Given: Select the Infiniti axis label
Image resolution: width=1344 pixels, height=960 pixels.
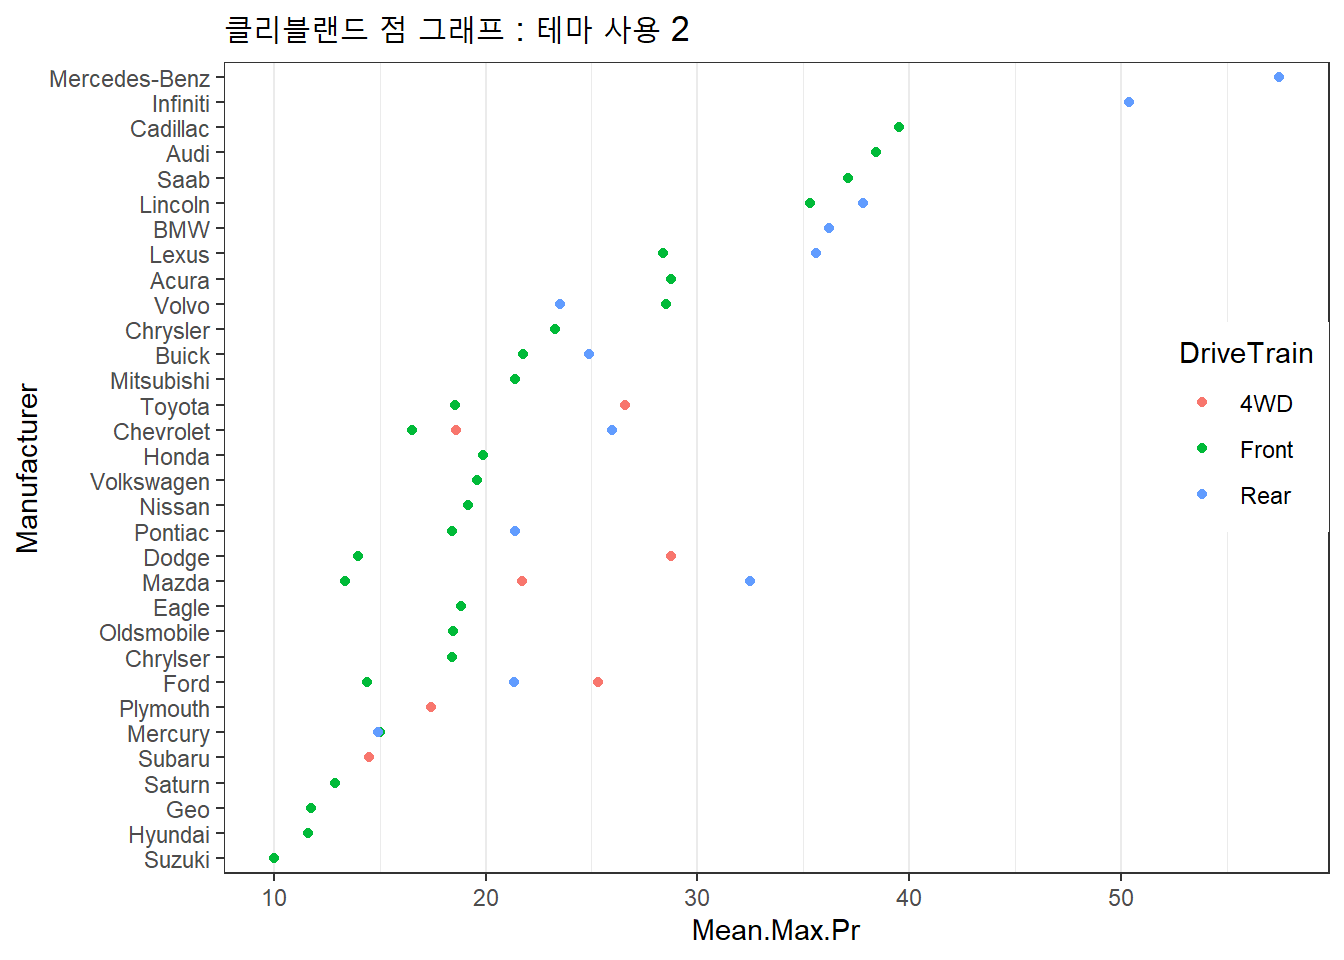Looking at the screenshot, I should pos(181,104).
